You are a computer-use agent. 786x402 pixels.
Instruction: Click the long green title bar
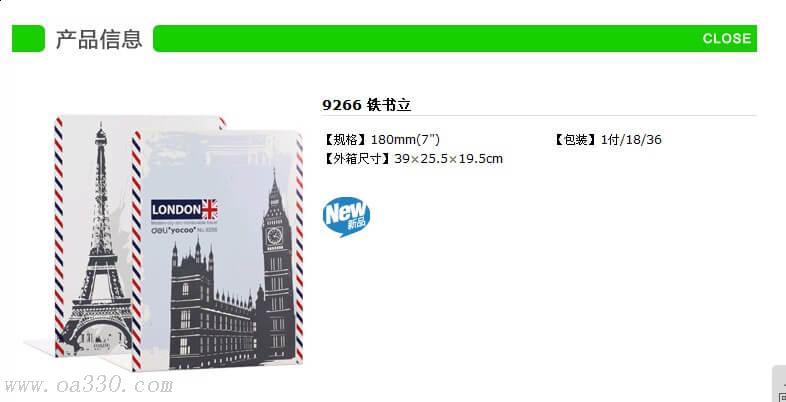point(455,39)
